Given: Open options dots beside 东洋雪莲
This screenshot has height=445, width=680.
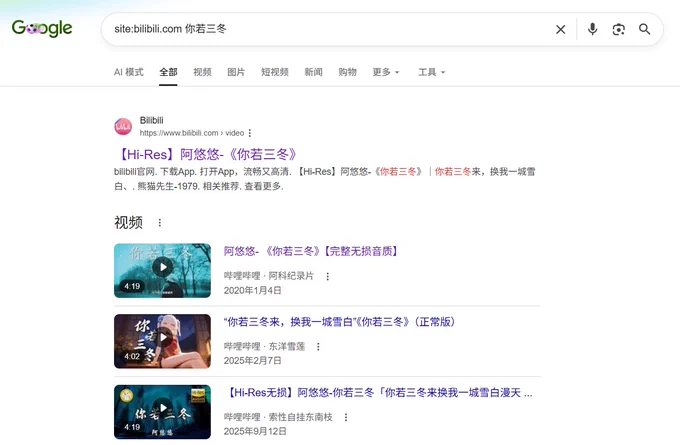Looking at the screenshot, I should click(318, 347).
